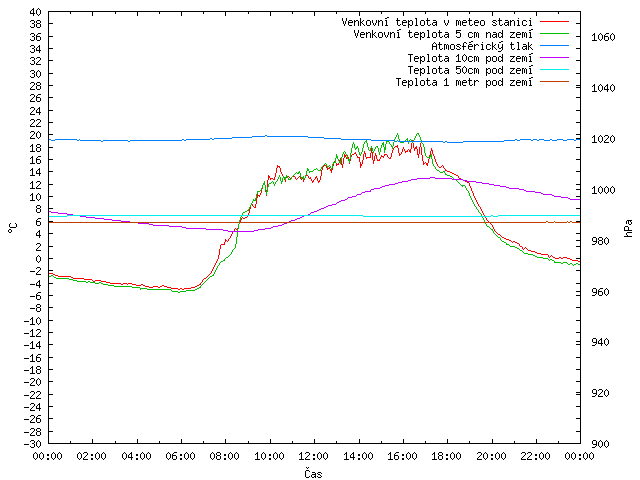640x480 pixels.
Task: Click the green legend line sample
Action: click(554, 33)
